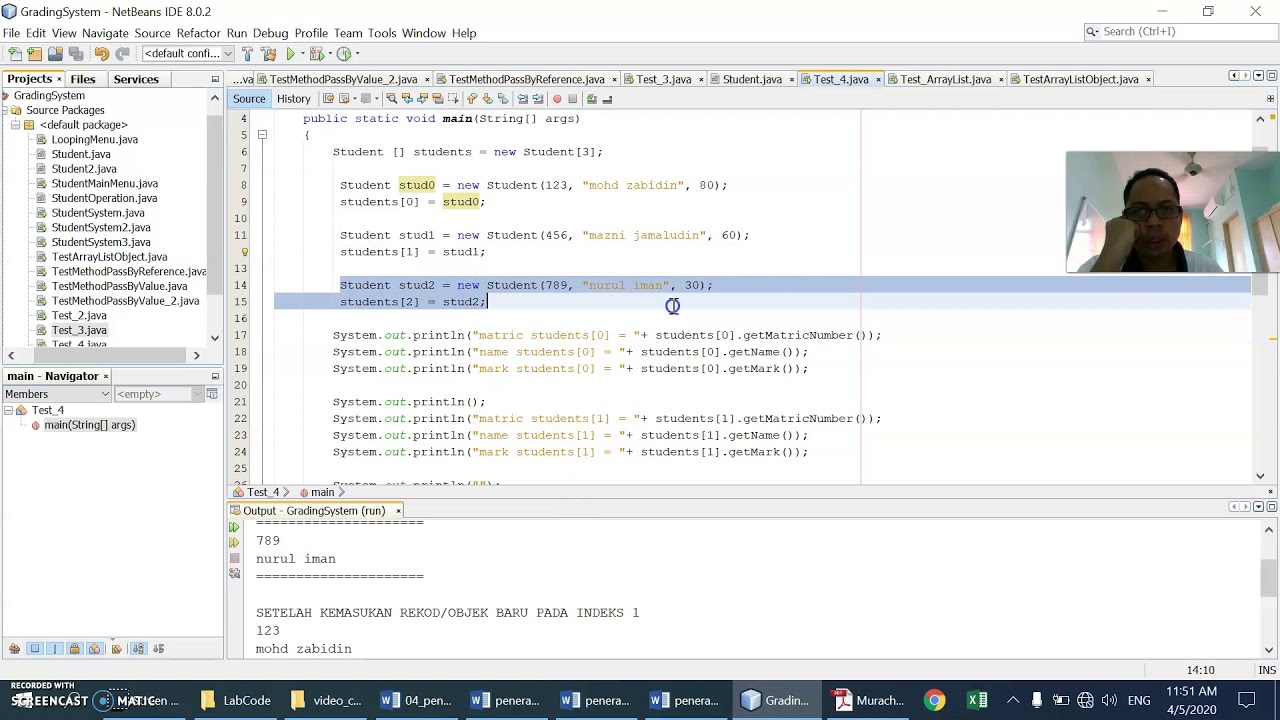
Task: Click the editor Find Selection icon
Action: (x=391, y=99)
